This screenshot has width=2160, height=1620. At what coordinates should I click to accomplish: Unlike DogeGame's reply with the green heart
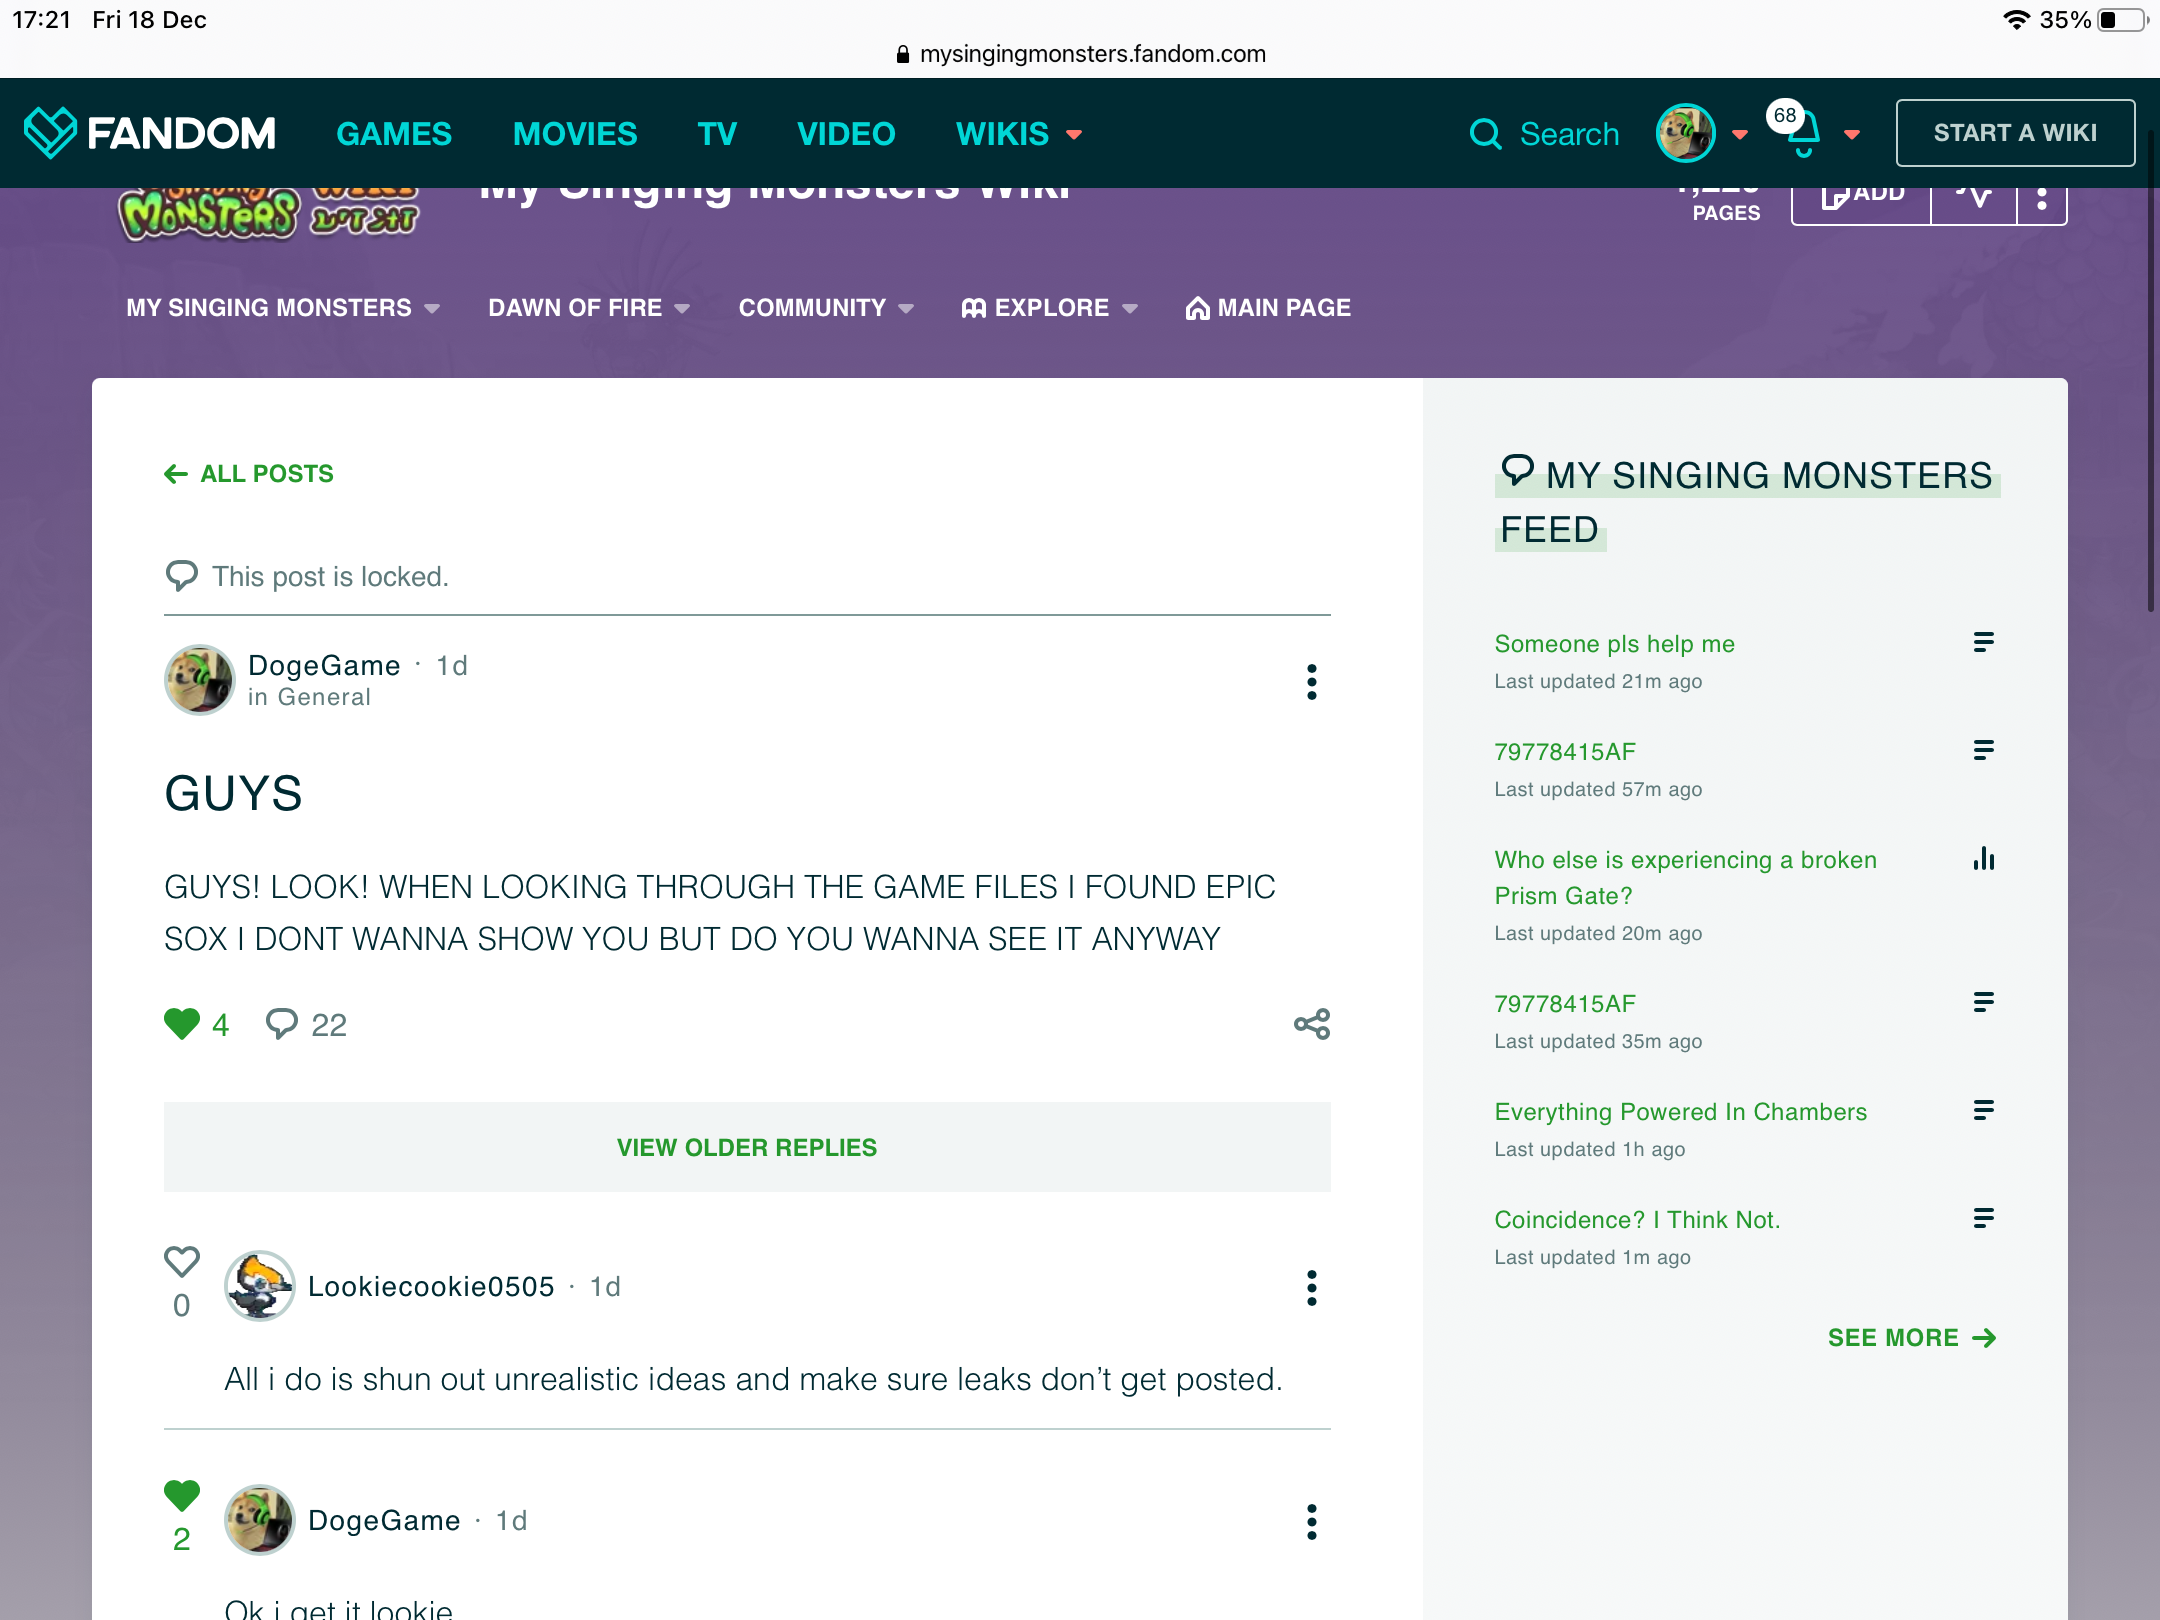coord(182,1496)
